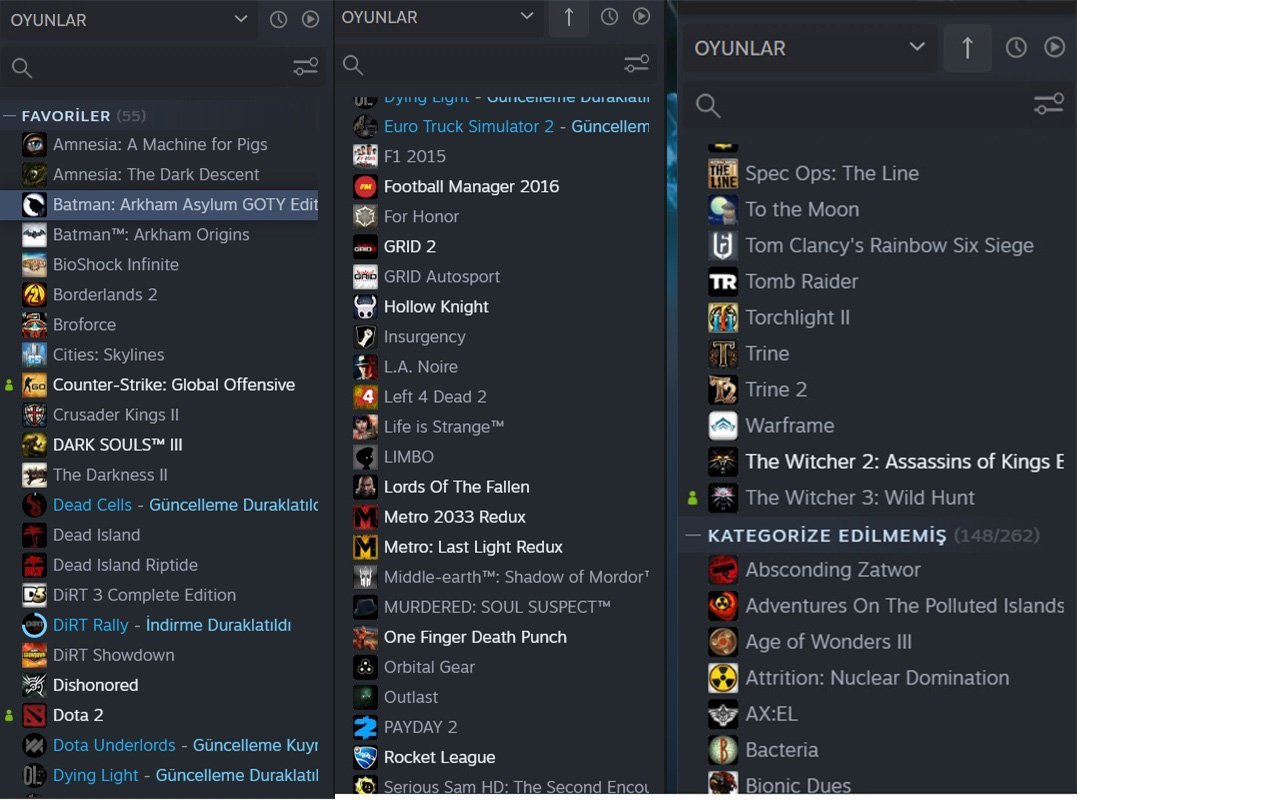Click the recent clock icon in left panel
Viewport: 1280px width, 800px height.
click(279, 19)
